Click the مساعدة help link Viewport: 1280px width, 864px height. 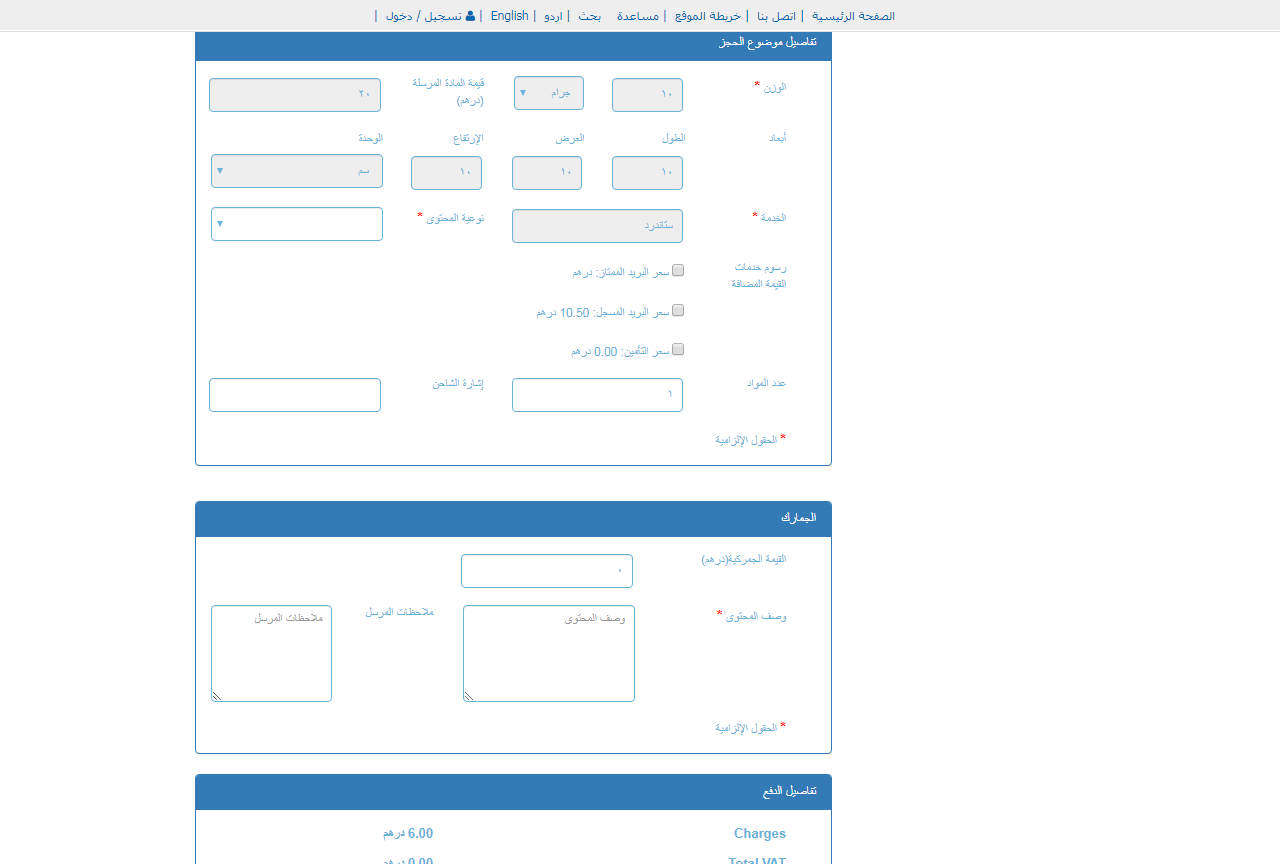coord(637,15)
